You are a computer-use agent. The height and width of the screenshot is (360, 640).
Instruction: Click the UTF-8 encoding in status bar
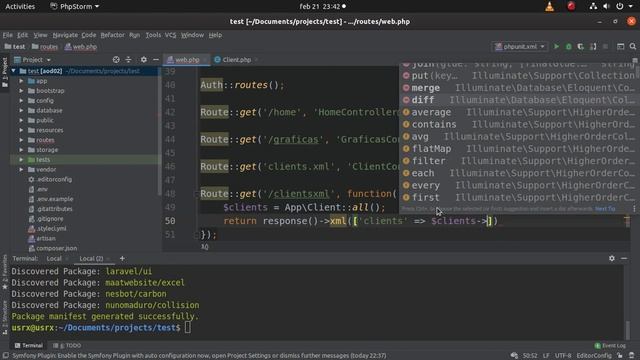click(563, 356)
